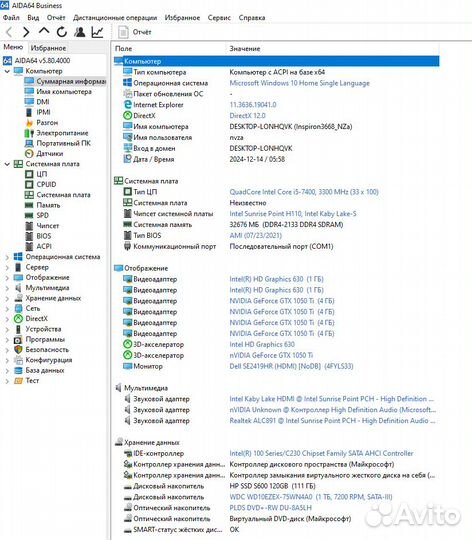This screenshot has width=472, height=540.
Task: Open the Сервис menu
Action: pyautogui.click(x=219, y=18)
